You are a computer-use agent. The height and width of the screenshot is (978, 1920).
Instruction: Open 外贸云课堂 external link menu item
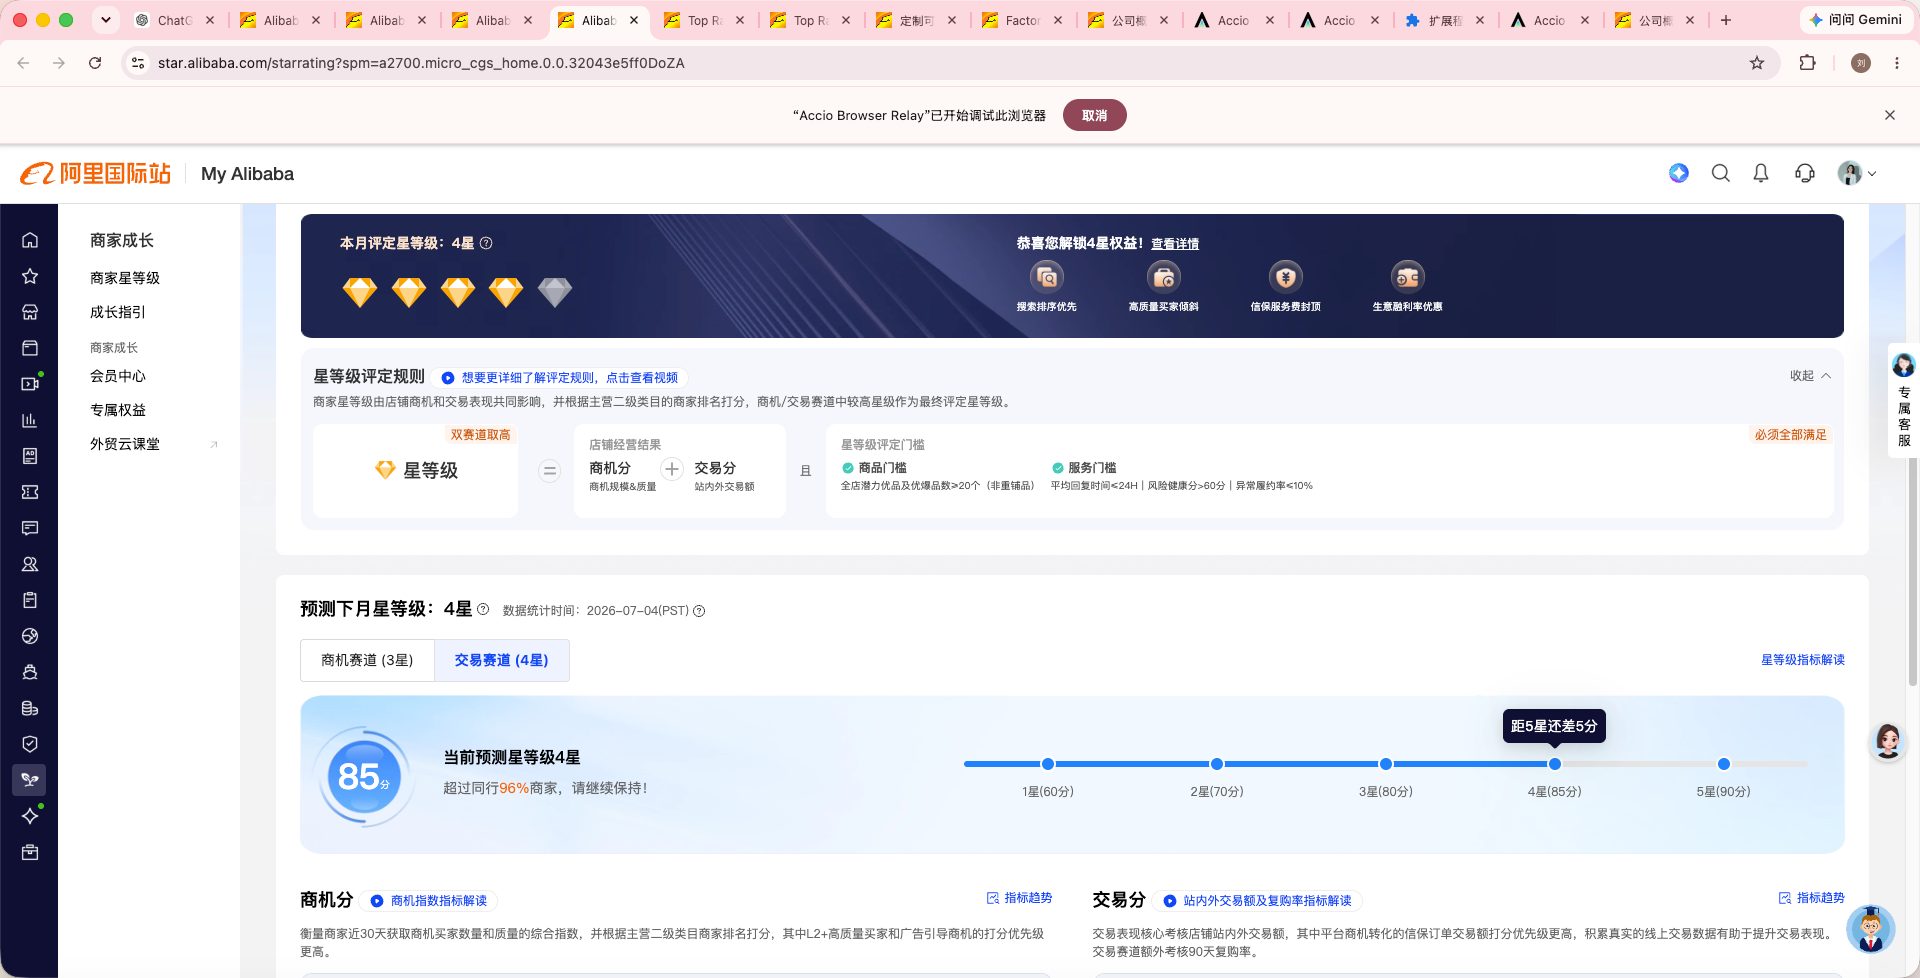pos(125,444)
